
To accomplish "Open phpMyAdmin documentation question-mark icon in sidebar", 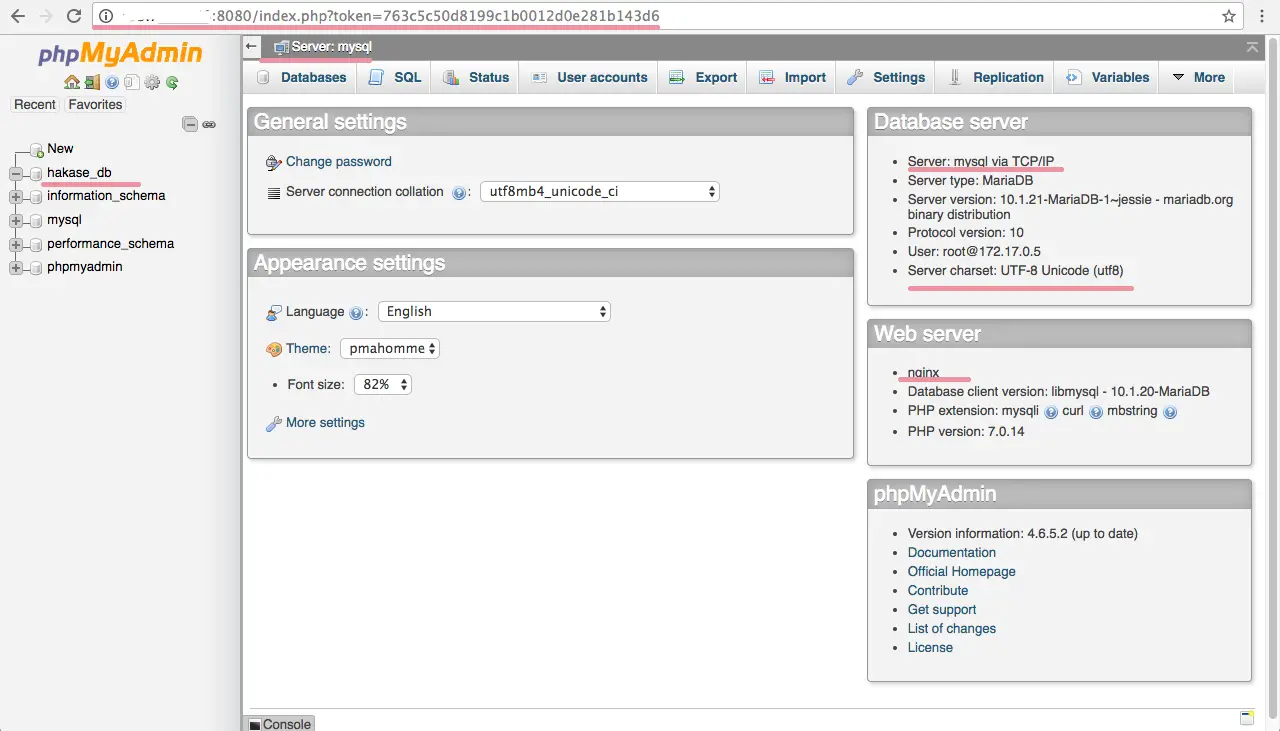I will point(112,83).
